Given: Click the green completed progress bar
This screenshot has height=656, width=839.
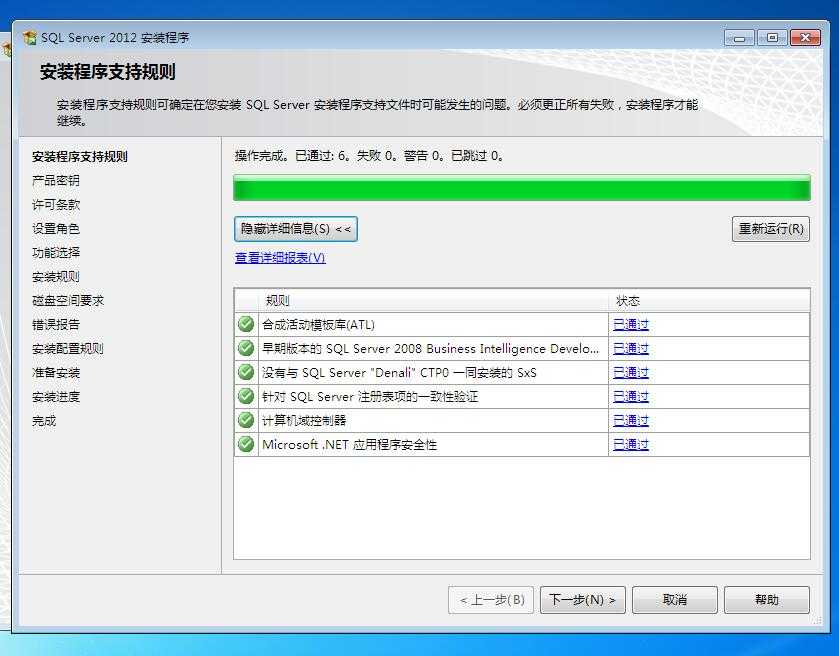Looking at the screenshot, I should click(x=522, y=188).
